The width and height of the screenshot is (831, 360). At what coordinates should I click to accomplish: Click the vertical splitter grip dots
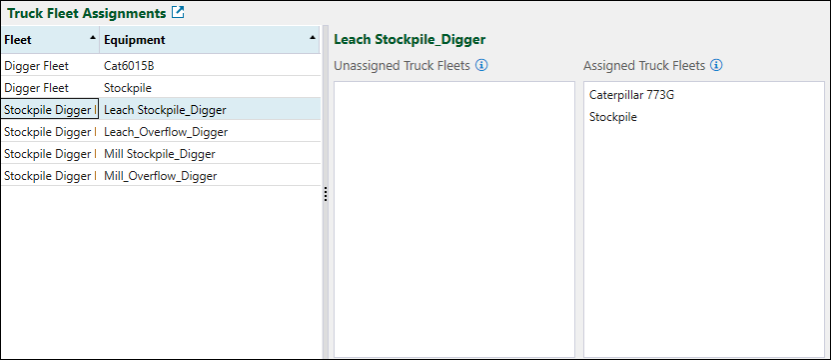click(x=325, y=194)
